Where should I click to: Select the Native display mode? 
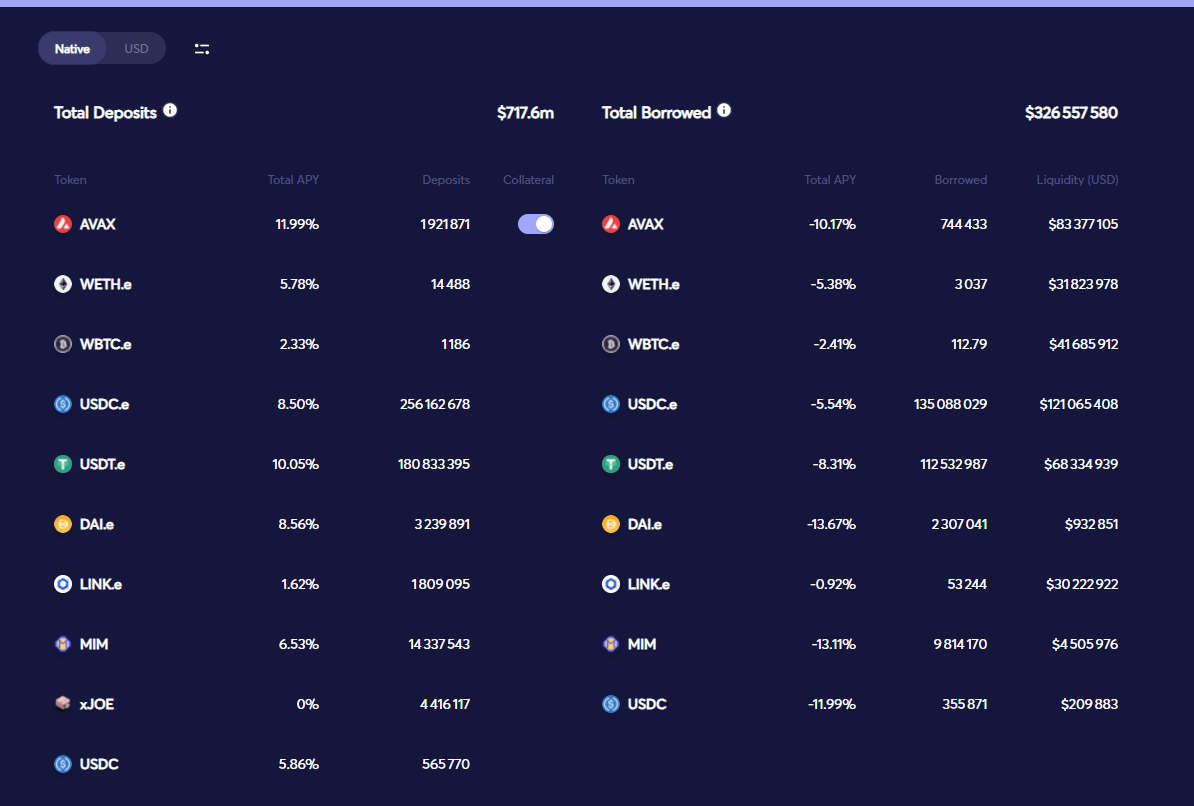[x=72, y=49]
